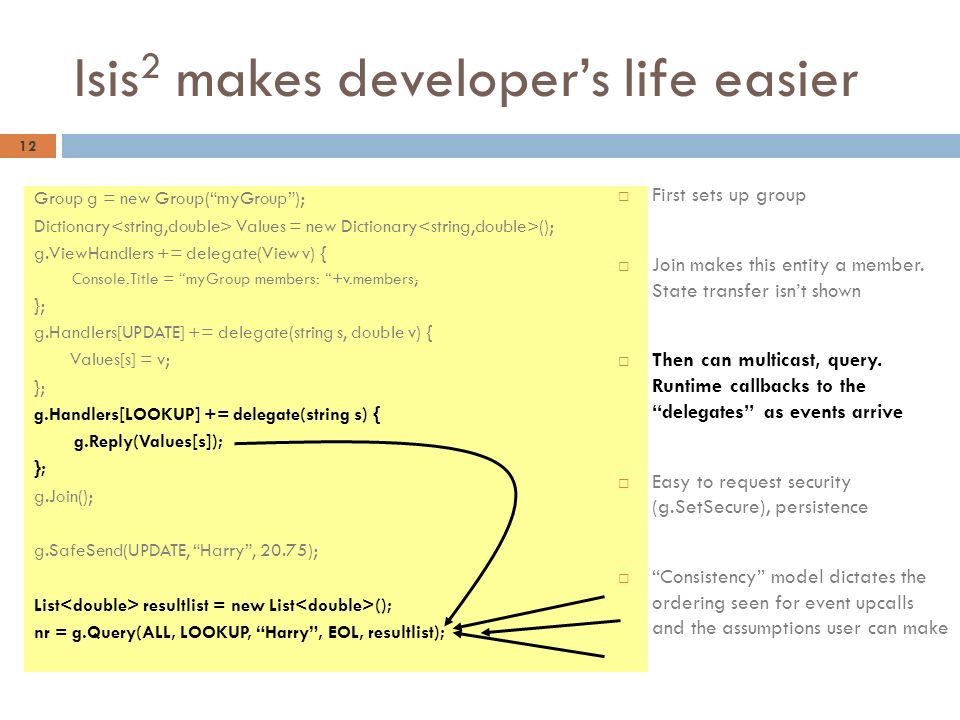
Task: Select the code line Group g = new Group("myGroup");
Action: coord(170,199)
